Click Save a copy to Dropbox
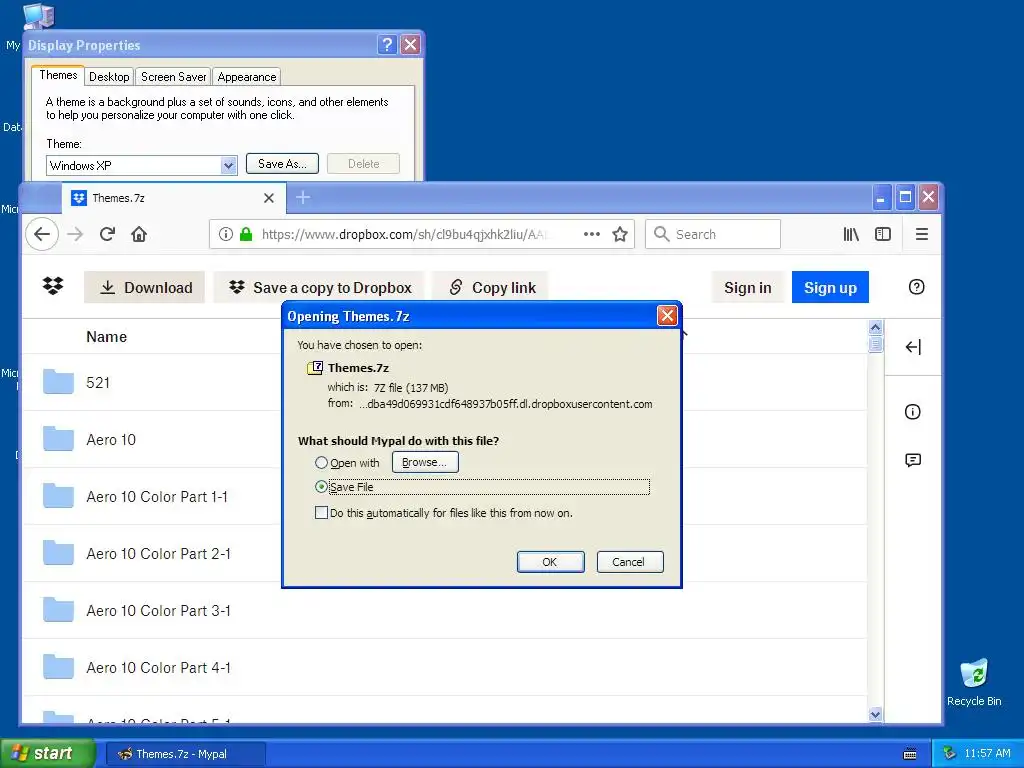The height and width of the screenshot is (768, 1024). pos(319,287)
